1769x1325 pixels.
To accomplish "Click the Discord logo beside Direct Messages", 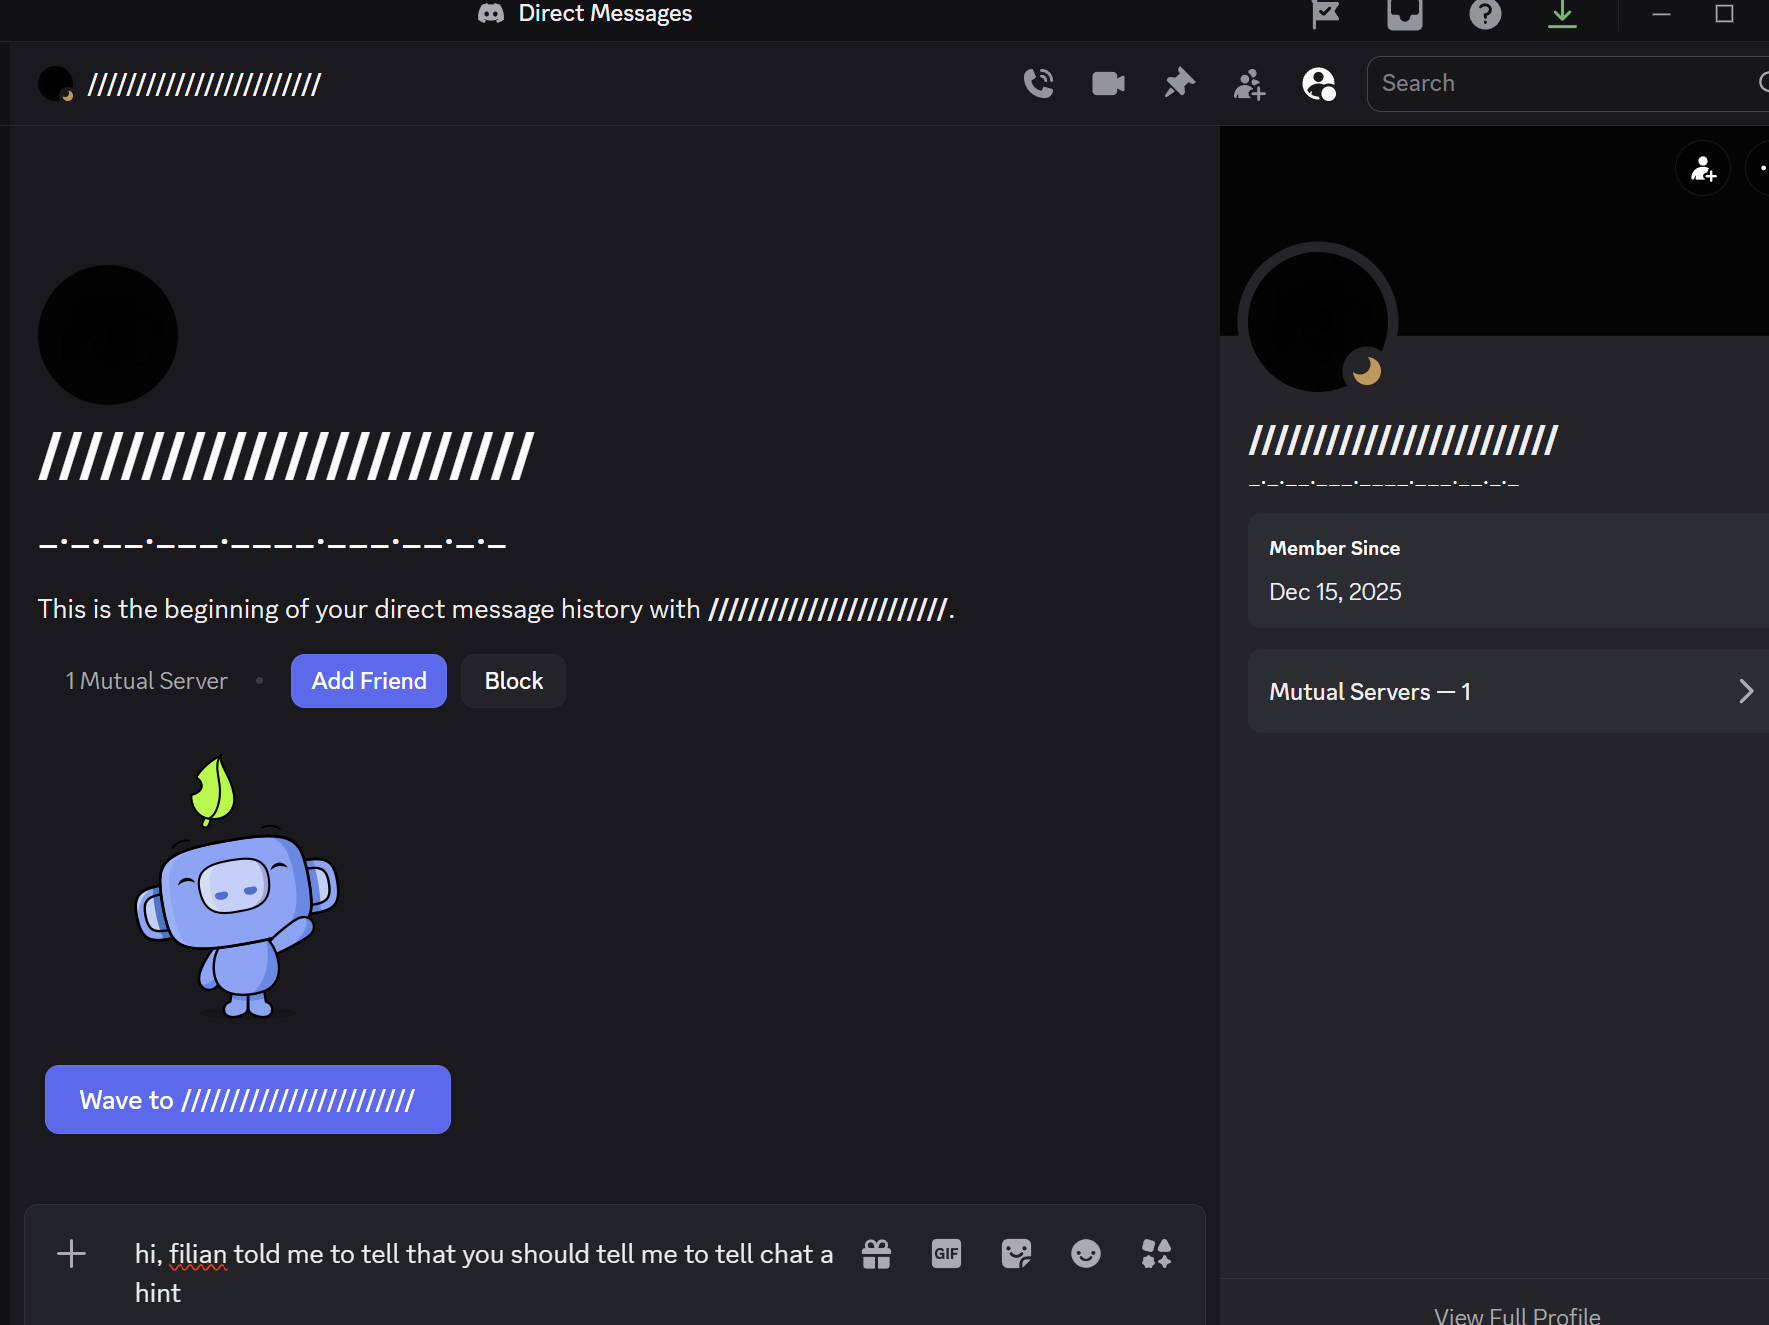I will tap(491, 13).
